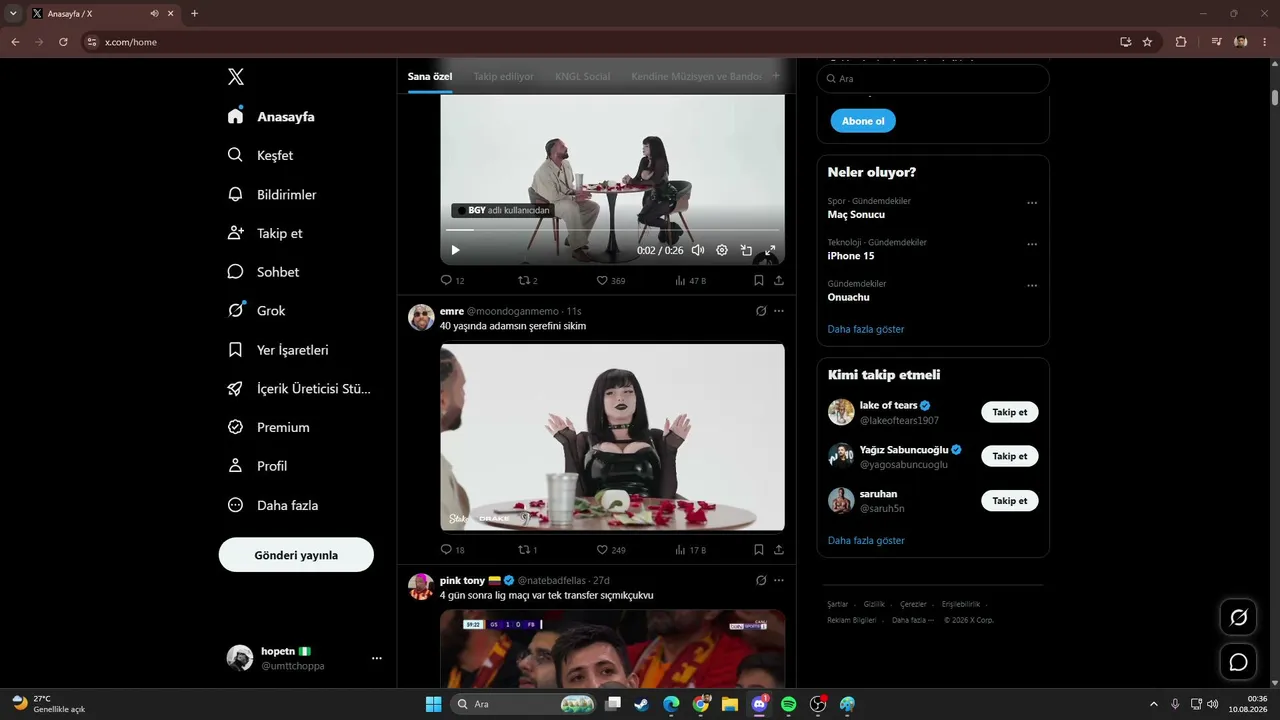
Task: Open Chrome media controls icon
Action: click(x=1216, y=42)
